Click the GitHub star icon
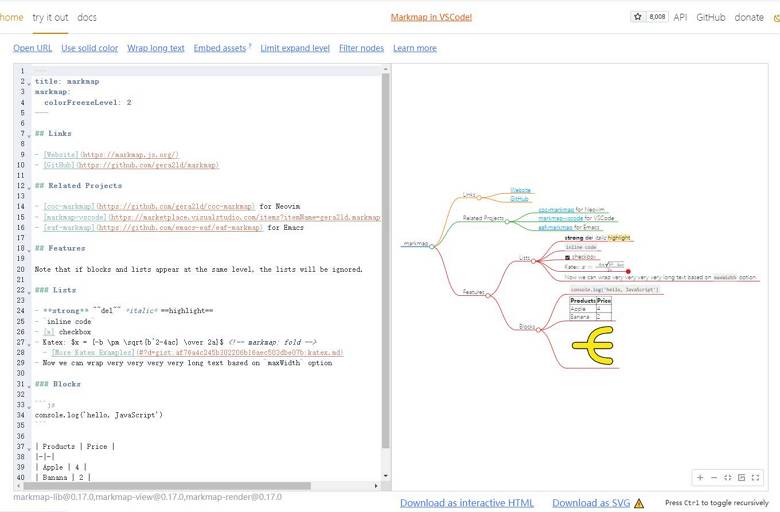 [x=637, y=17]
